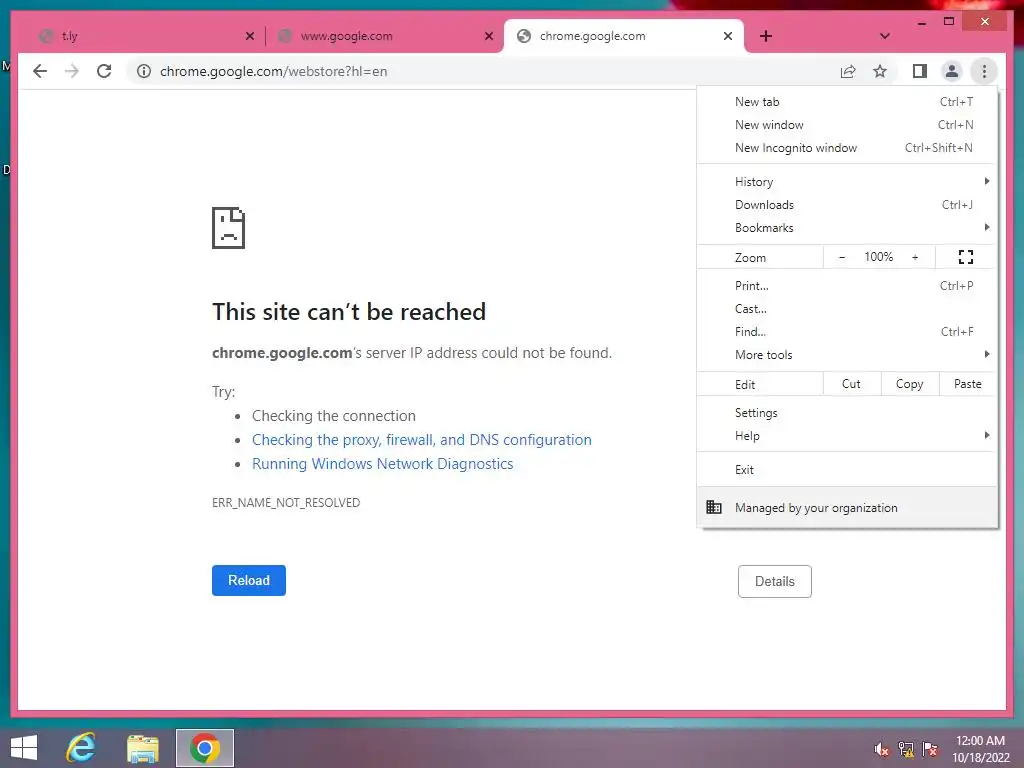Click the forward navigation arrow
The image size is (1024, 768).
[x=72, y=71]
